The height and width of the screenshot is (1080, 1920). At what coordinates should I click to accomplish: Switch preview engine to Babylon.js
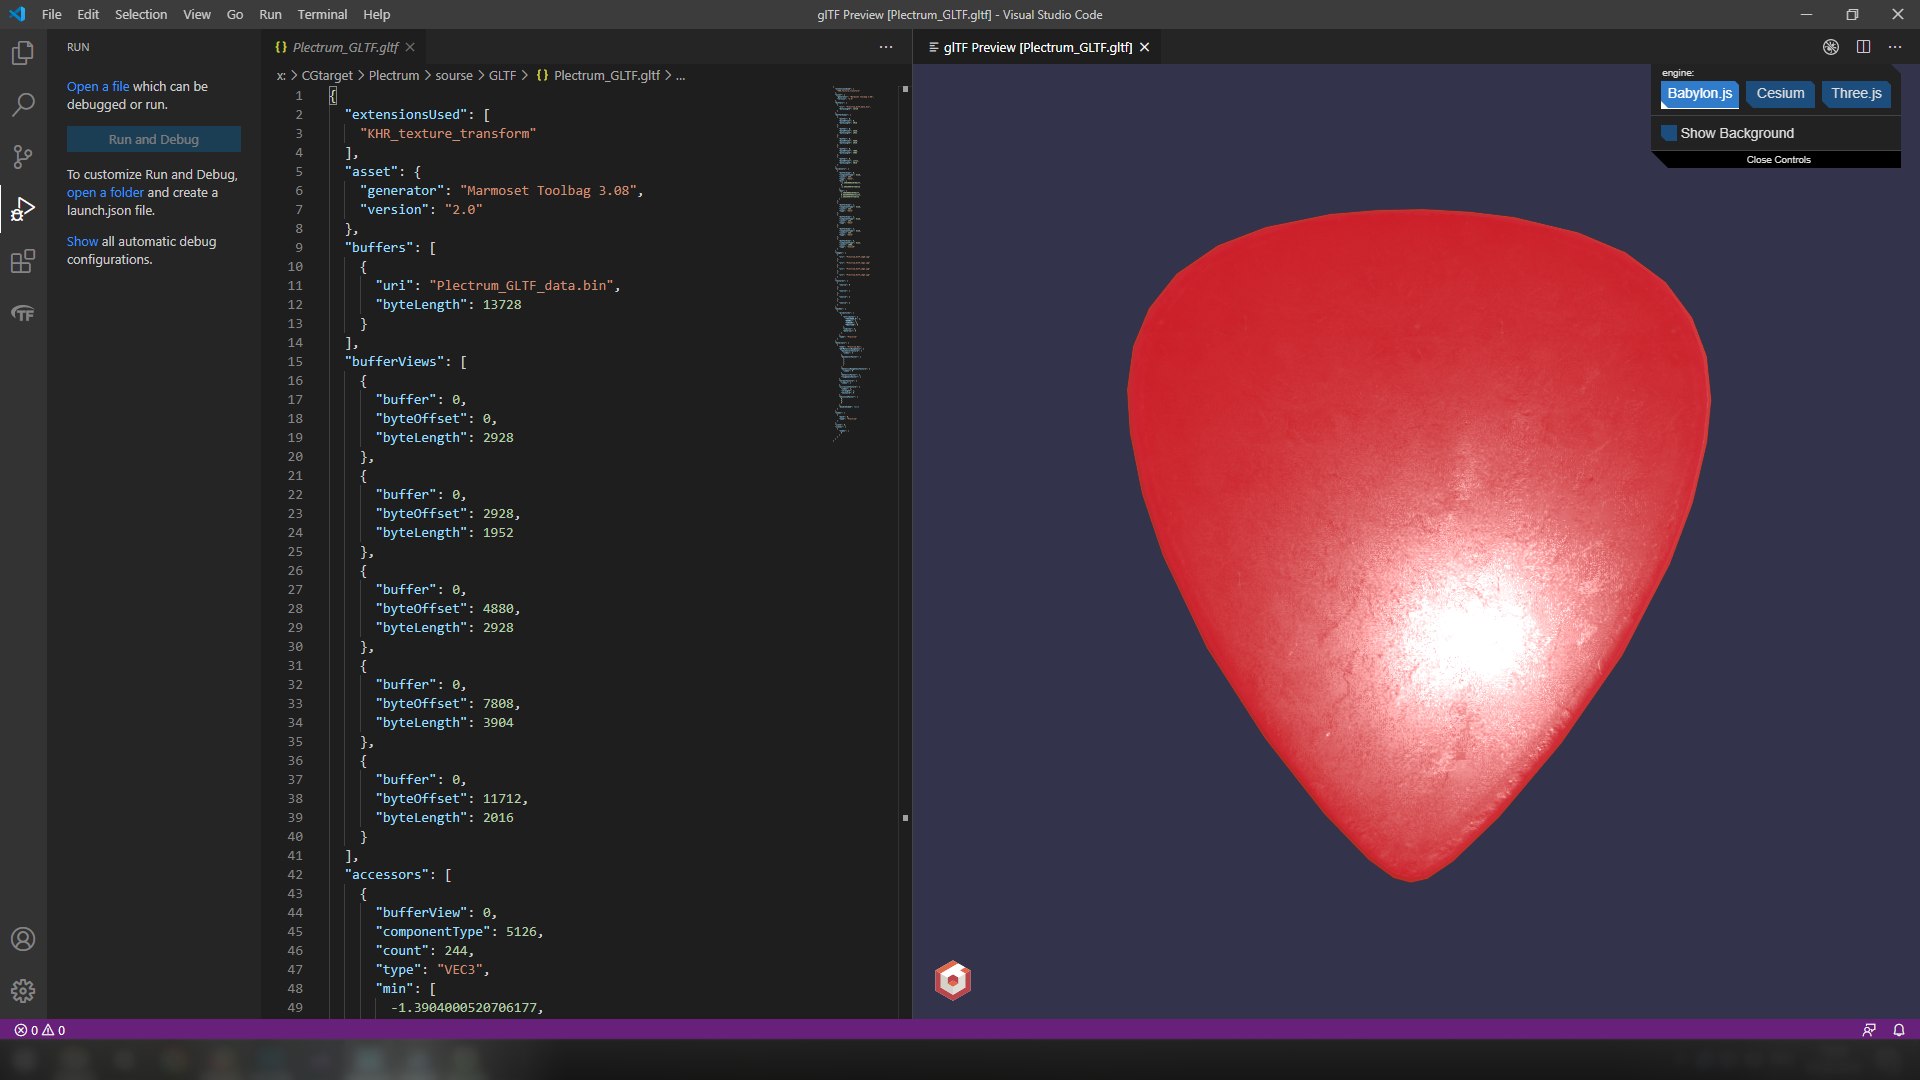(x=1699, y=94)
